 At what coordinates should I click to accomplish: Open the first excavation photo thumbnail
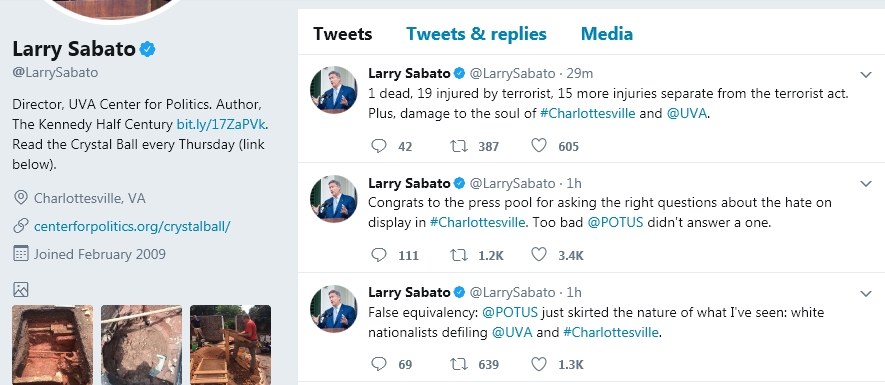[52, 345]
